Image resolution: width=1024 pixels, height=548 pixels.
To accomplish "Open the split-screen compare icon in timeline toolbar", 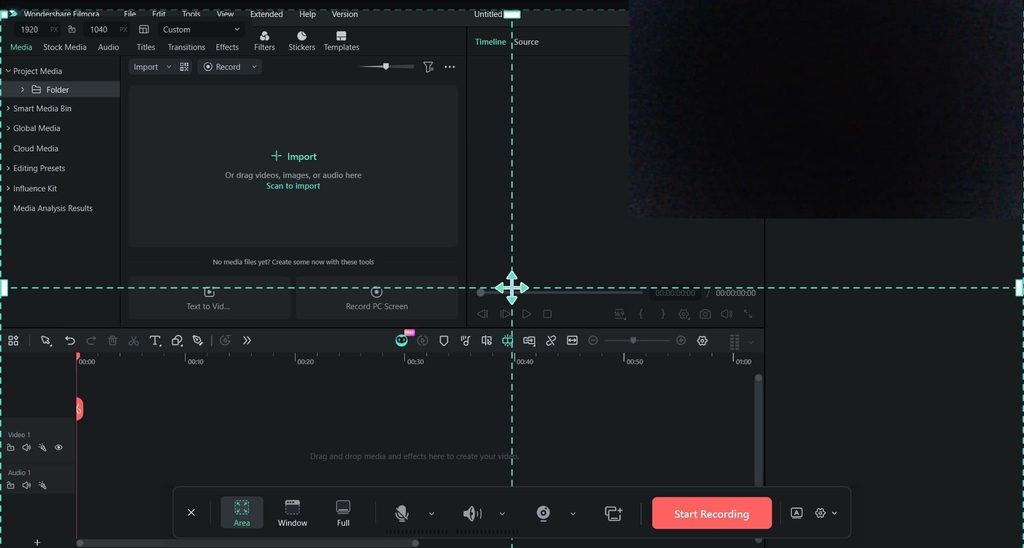I will click(x=487, y=340).
